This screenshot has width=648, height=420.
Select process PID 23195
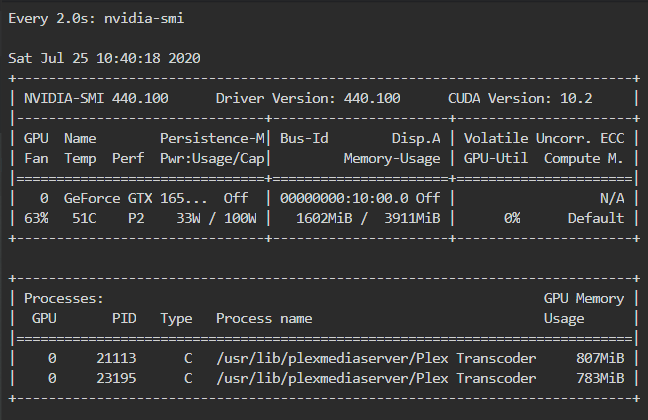point(116,378)
